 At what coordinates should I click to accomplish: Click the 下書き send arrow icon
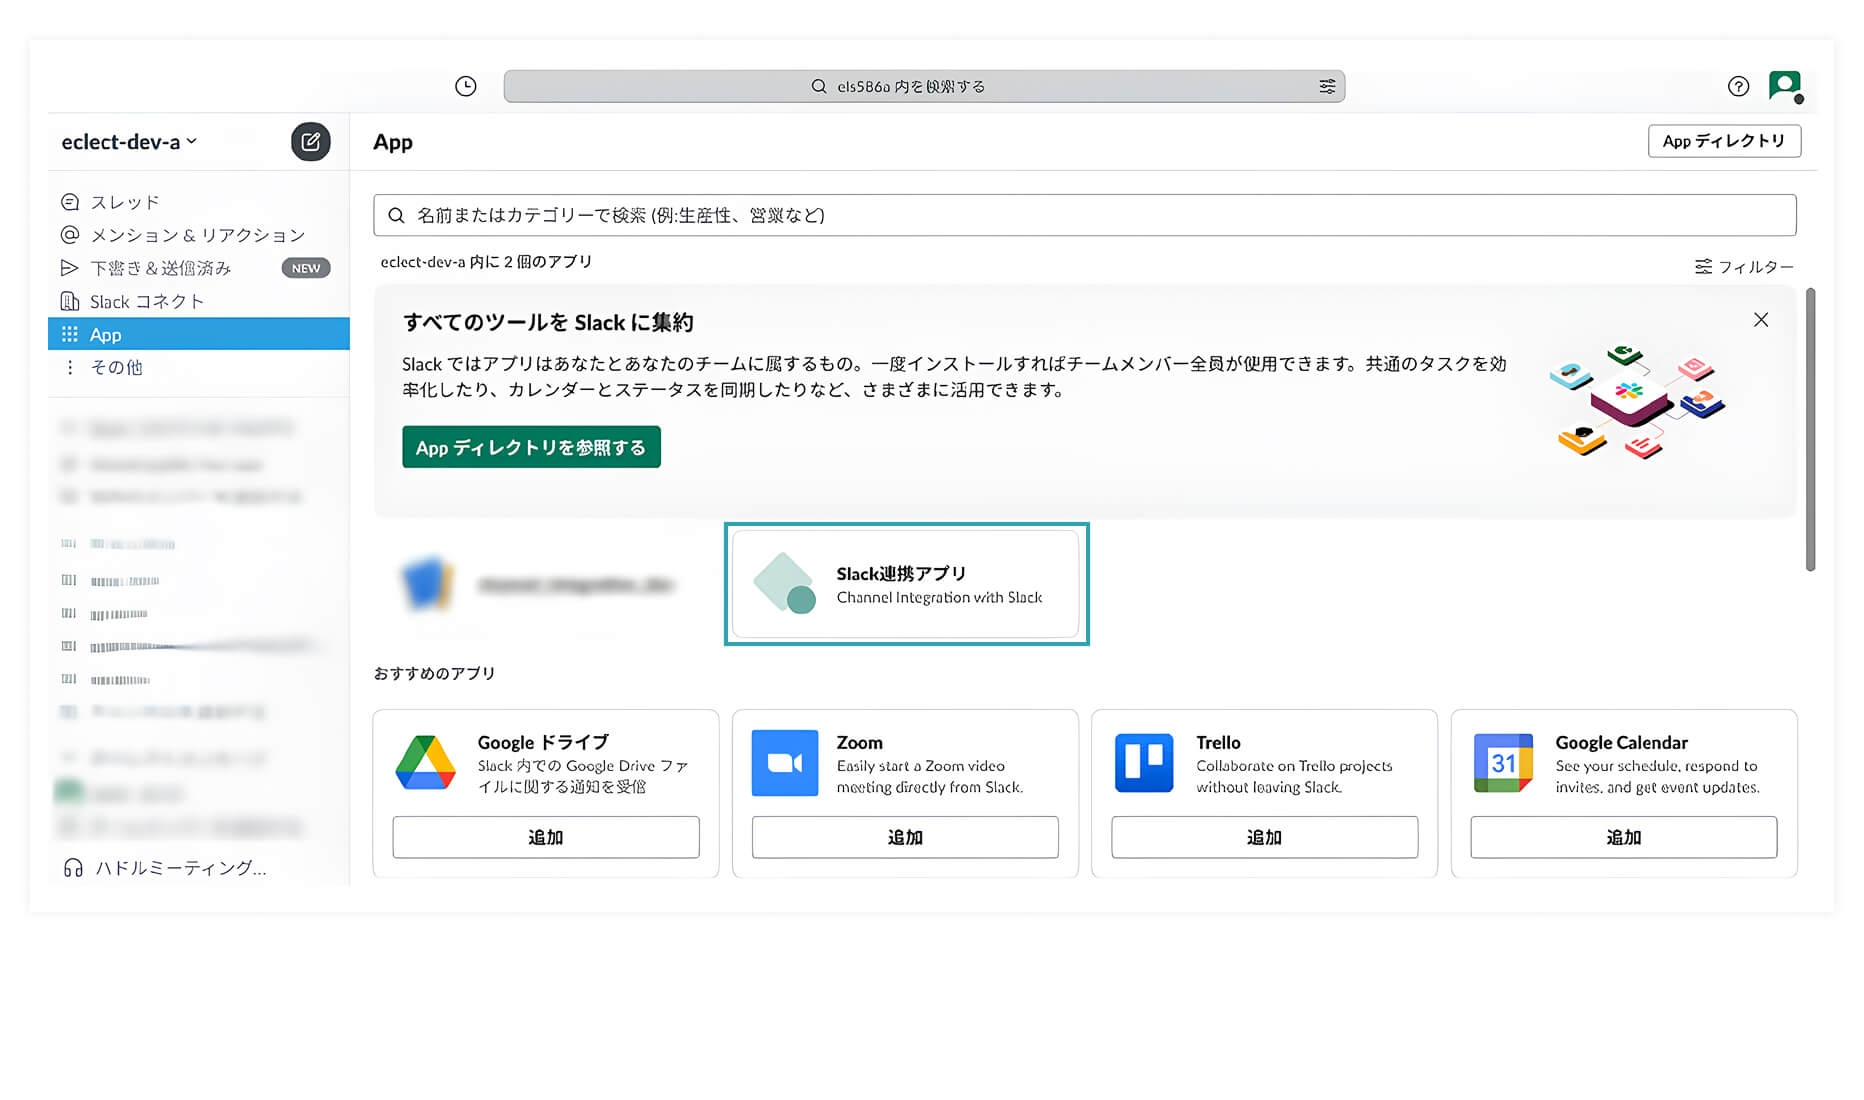click(x=69, y=268)
